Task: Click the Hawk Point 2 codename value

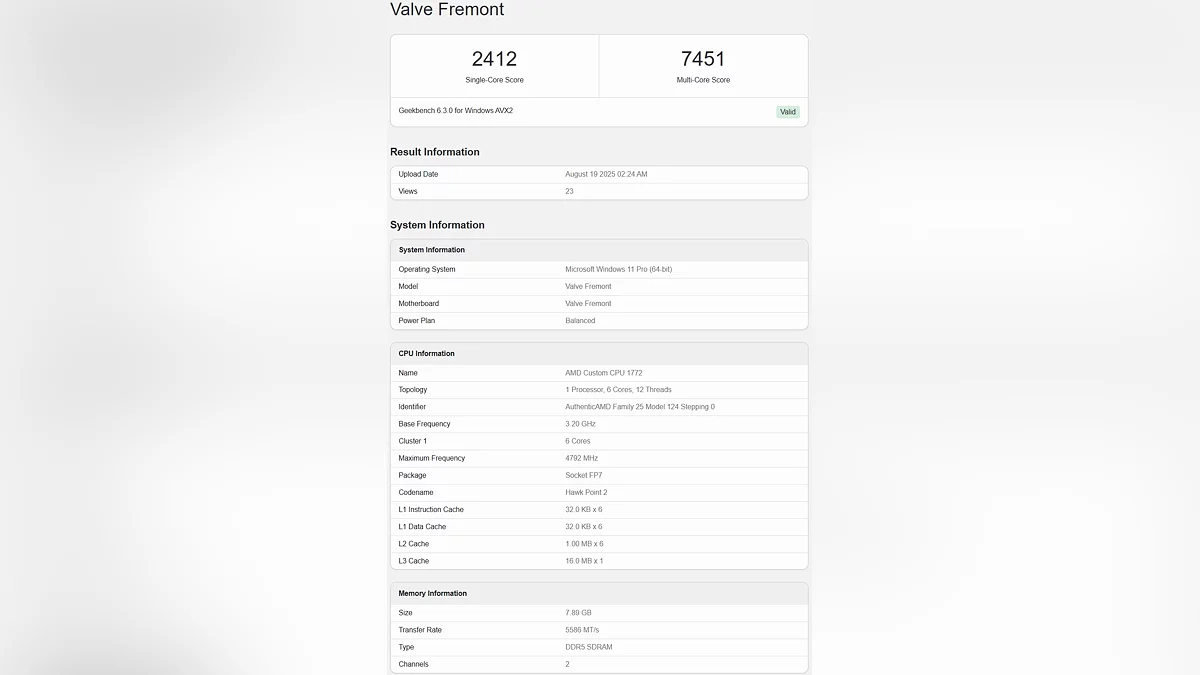Action: click(586, 492)
